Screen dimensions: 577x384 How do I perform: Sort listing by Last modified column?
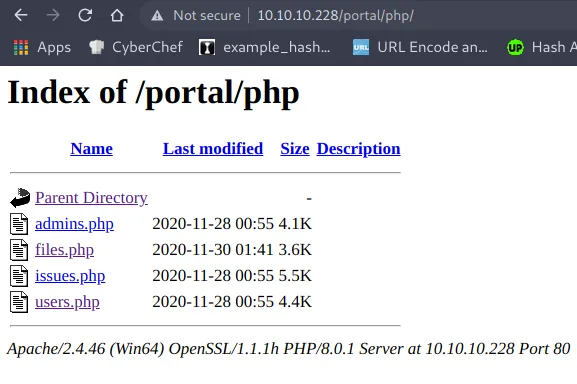pos(213,149)
